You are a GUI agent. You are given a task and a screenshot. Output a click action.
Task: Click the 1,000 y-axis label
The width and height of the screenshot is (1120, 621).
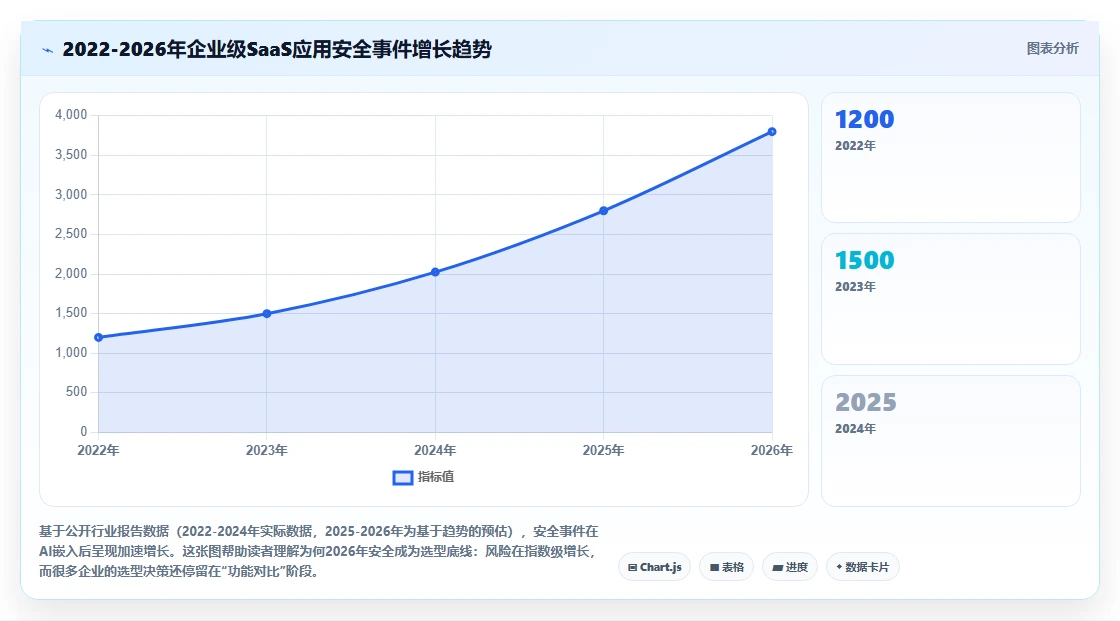pyautogui.click(x=71, y=352)
